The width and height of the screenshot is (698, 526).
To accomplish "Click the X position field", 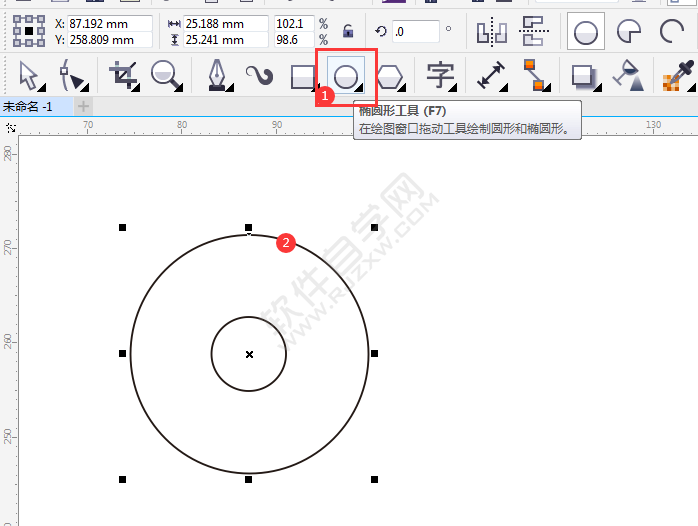I will 110,23.
